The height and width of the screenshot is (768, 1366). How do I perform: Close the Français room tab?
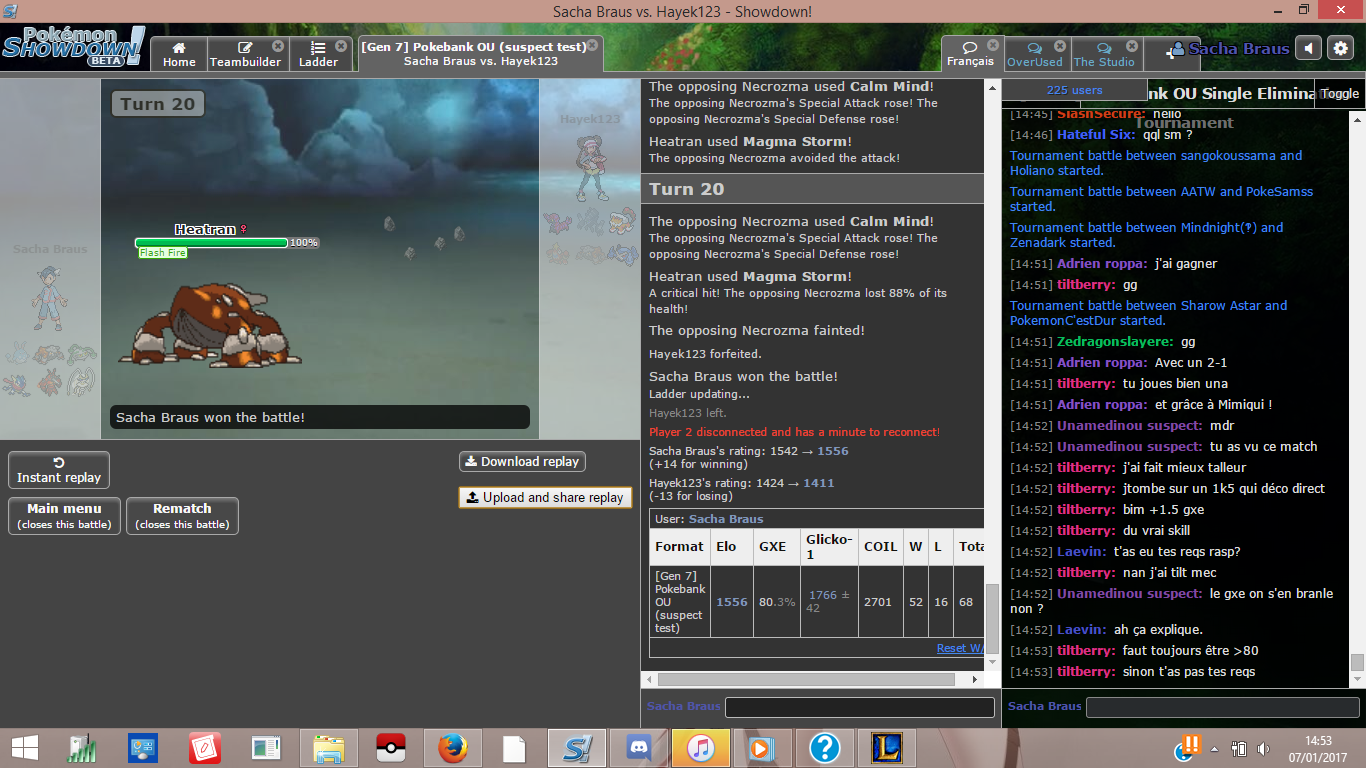[x=993, y=46]
